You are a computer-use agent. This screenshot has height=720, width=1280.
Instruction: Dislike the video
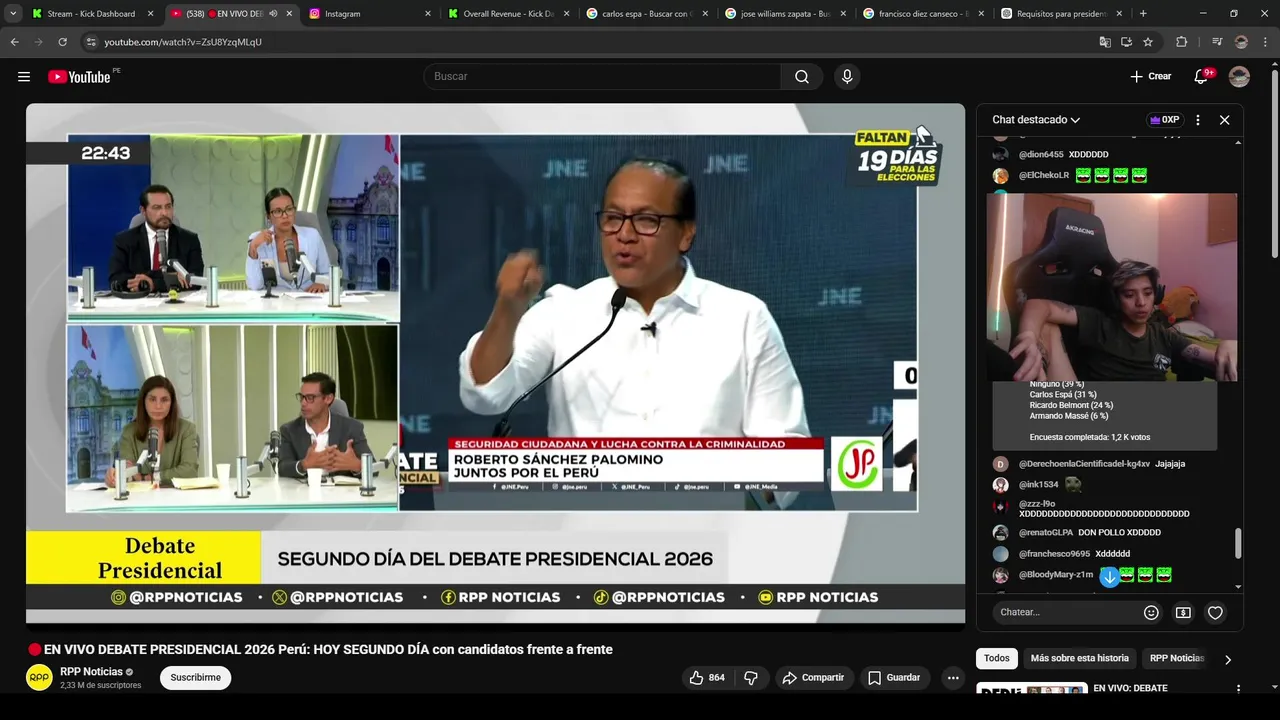pos(751,678)
